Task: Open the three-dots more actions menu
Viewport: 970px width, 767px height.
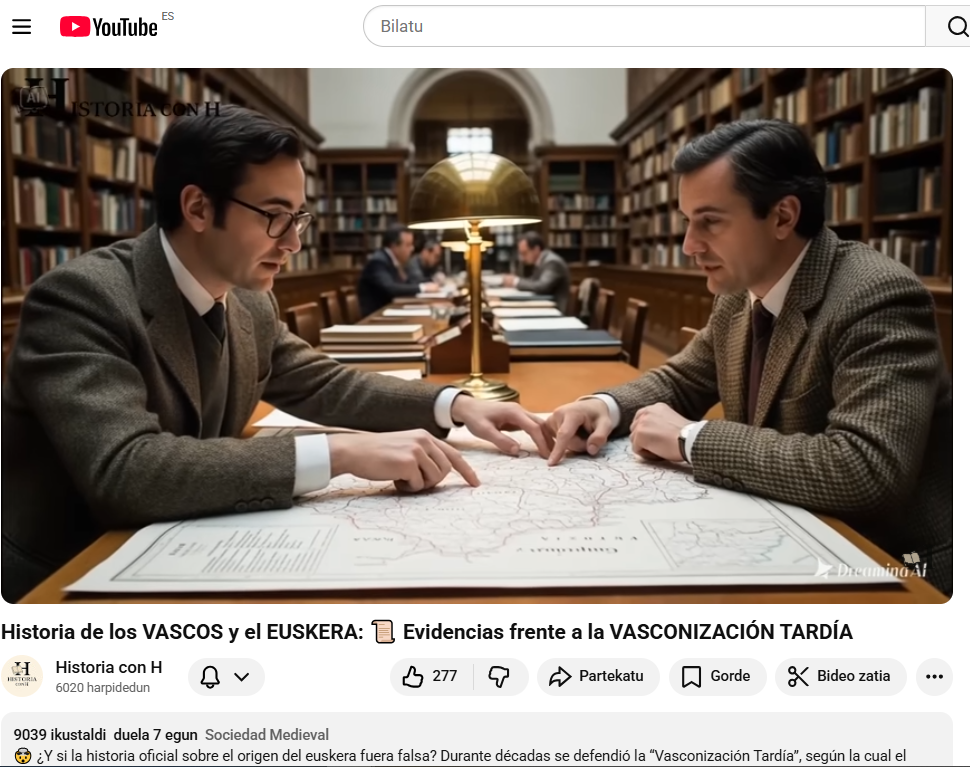Action: 934,677
